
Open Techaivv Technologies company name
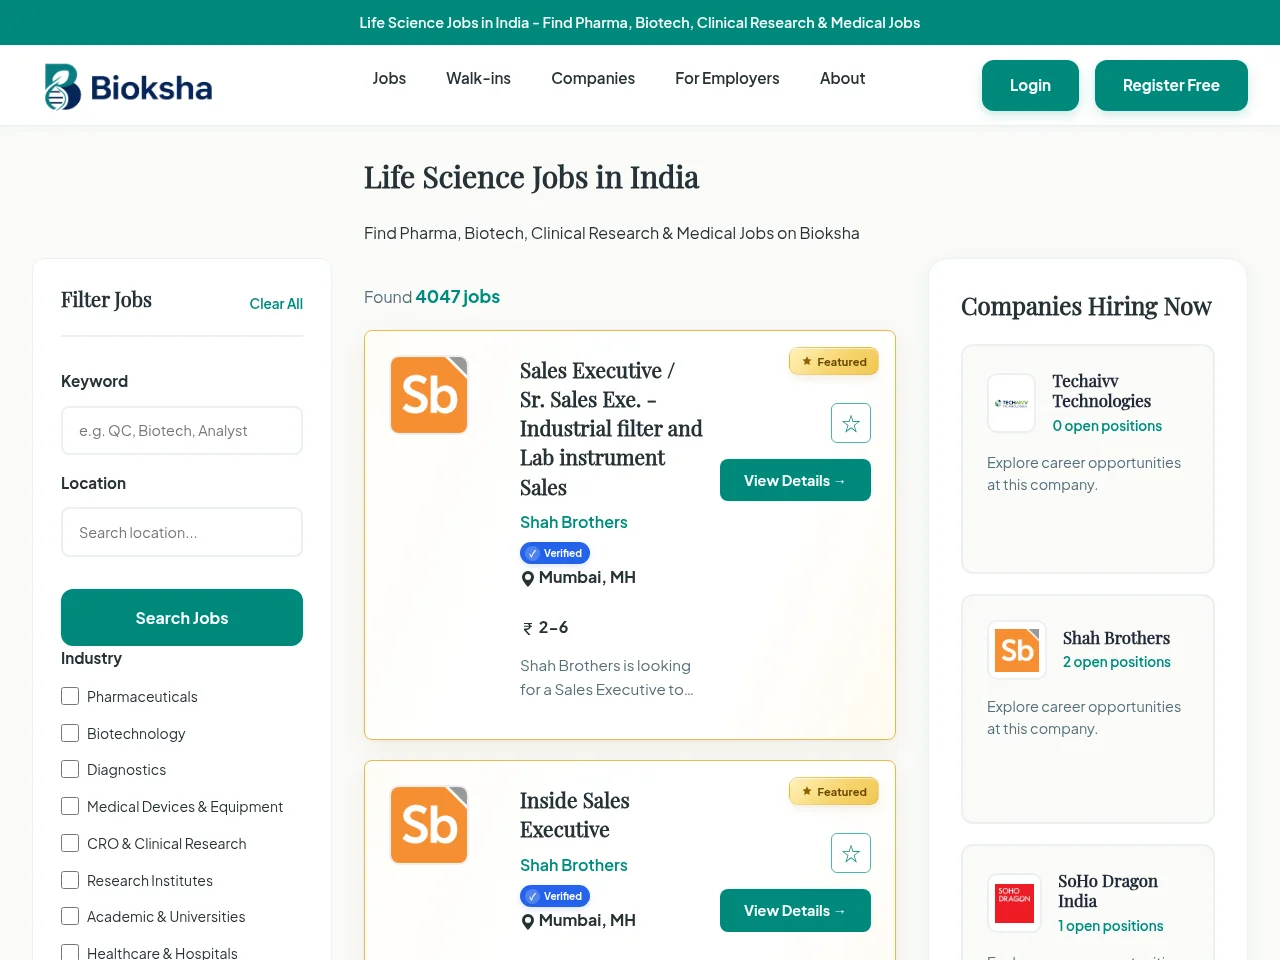point(1101,391)
